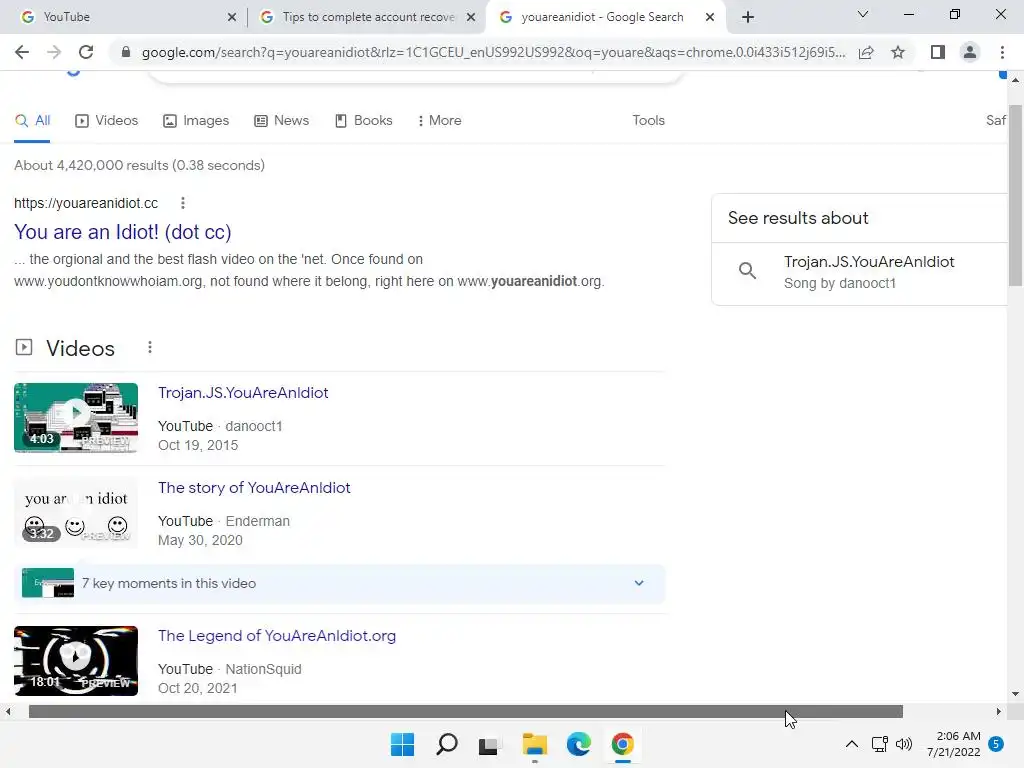Click the https://youareanidiot.cc URL text
Image resolution: width=1024 pixels, height=768 pixels.
[86, 203]
